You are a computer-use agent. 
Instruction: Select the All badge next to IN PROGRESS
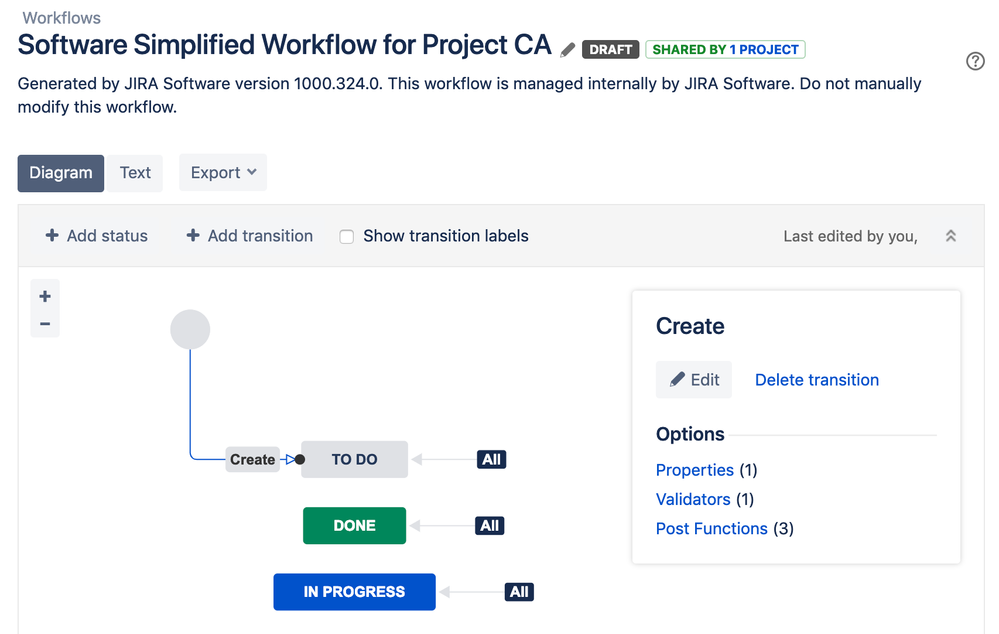tap(519, 592)
